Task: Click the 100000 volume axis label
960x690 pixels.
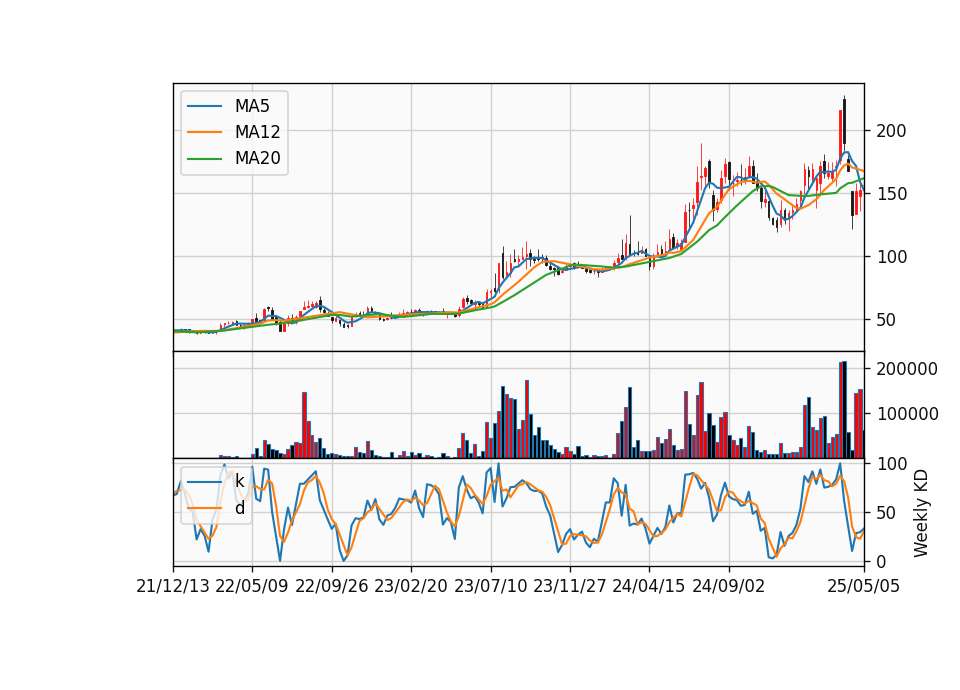Action: [x=907, y=414]
